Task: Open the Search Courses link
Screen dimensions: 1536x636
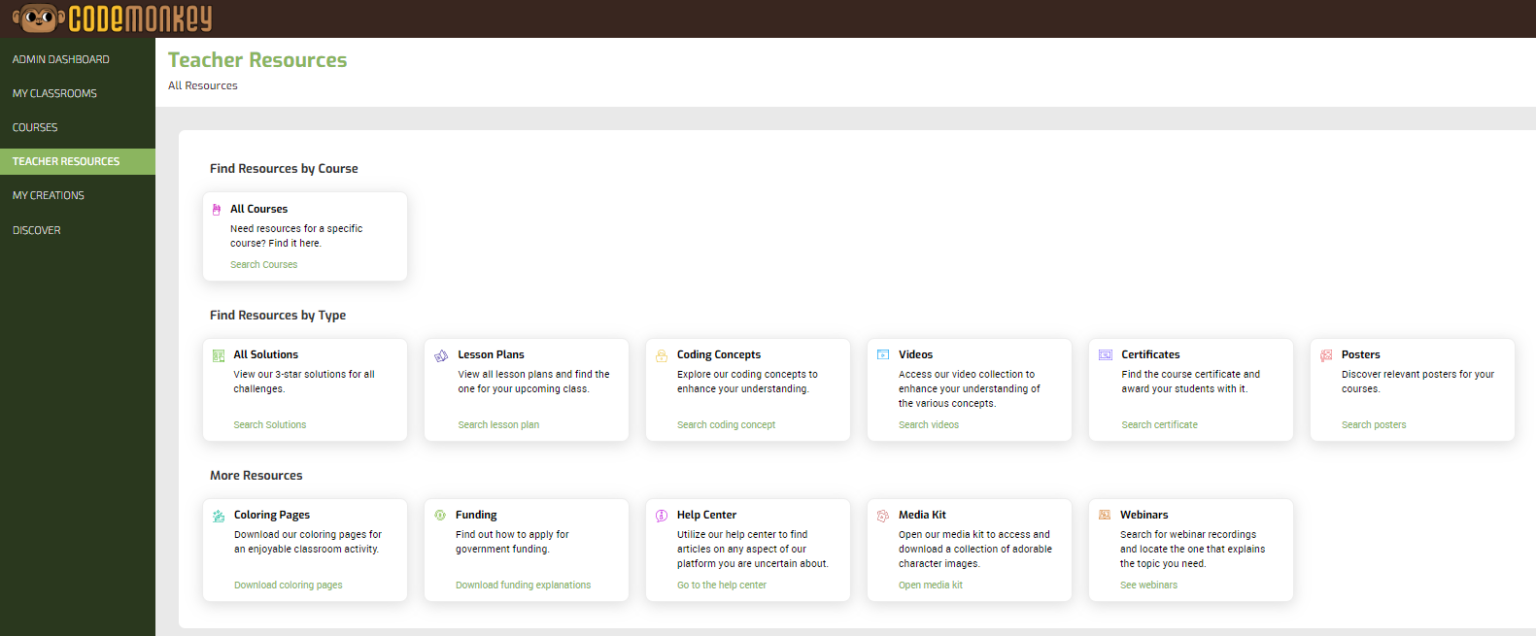Action: pyautogui.click(x=263, y=264)
